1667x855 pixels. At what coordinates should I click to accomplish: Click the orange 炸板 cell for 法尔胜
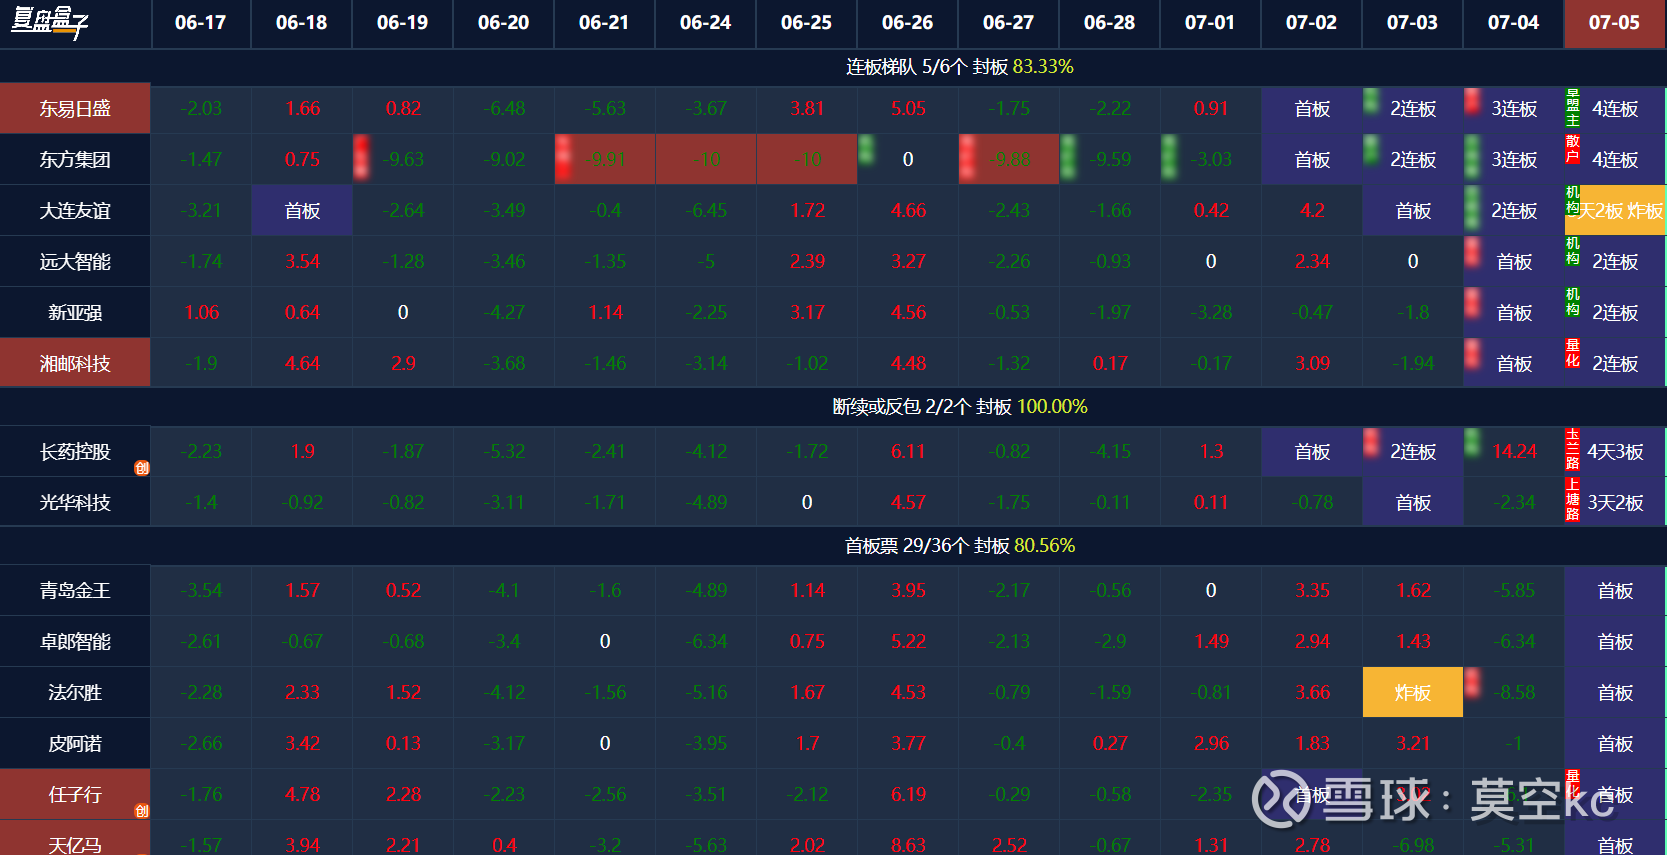1412,693
